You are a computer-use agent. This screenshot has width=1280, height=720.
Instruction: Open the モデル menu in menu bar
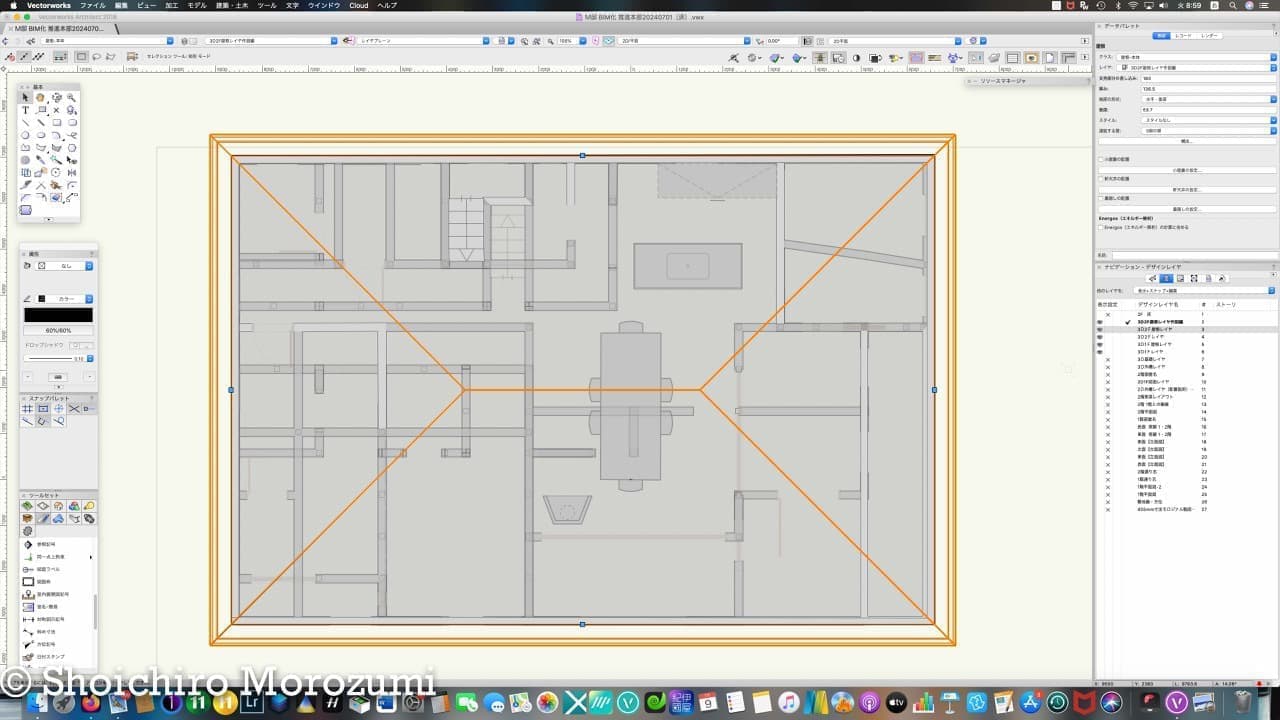point(197,5)
